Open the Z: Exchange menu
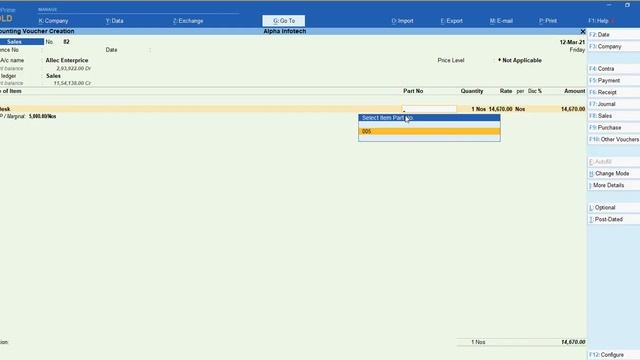Viewport: 640px width, 360px height. pyautogui.click(x=188, y=21)
